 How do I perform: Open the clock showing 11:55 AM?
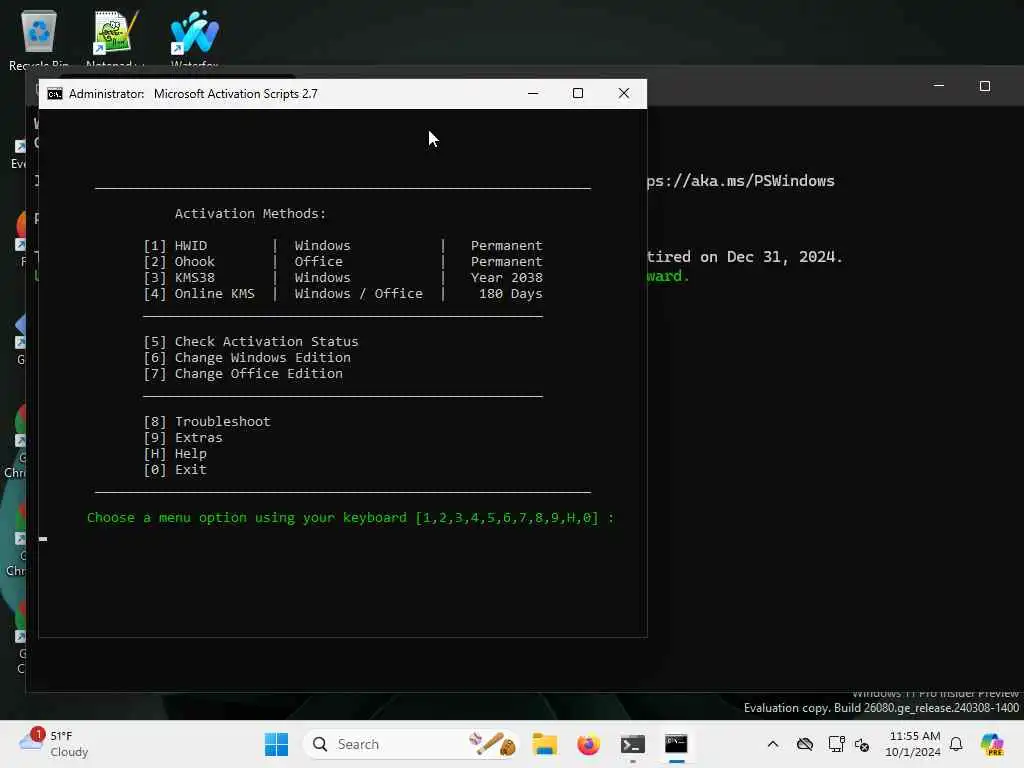pyautogui.click(x=914, y=744)
